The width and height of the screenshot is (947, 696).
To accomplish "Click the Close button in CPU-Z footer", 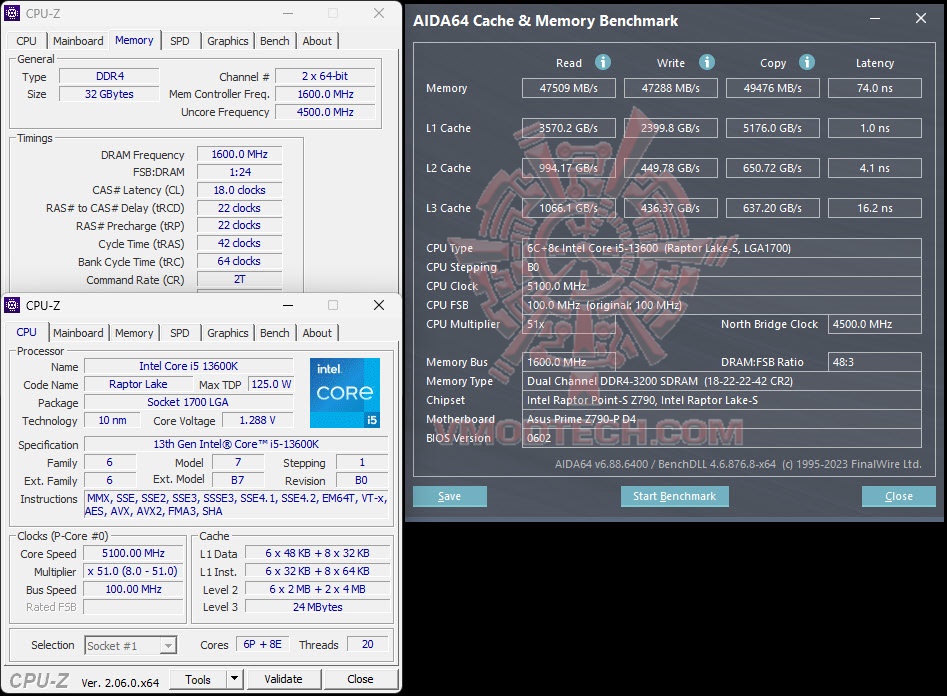I will point(361,679).
